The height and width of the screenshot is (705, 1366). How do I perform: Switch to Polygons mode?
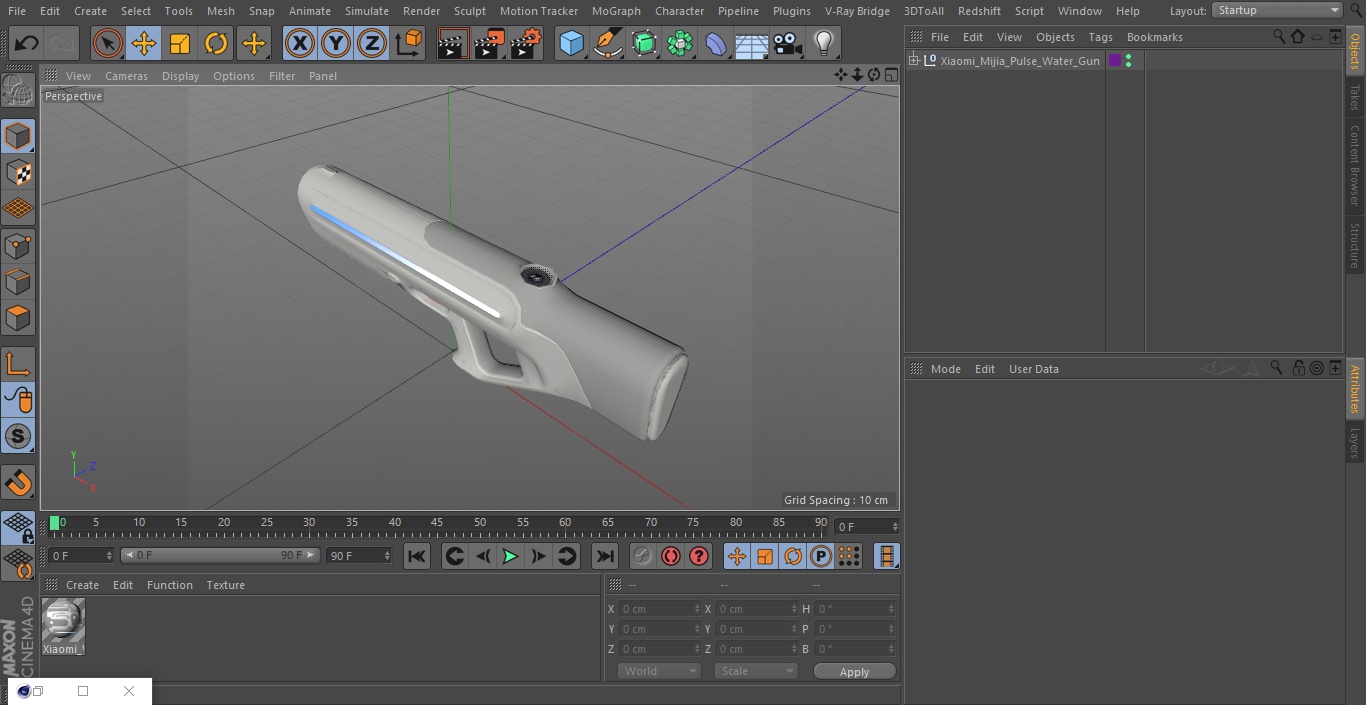18,318
